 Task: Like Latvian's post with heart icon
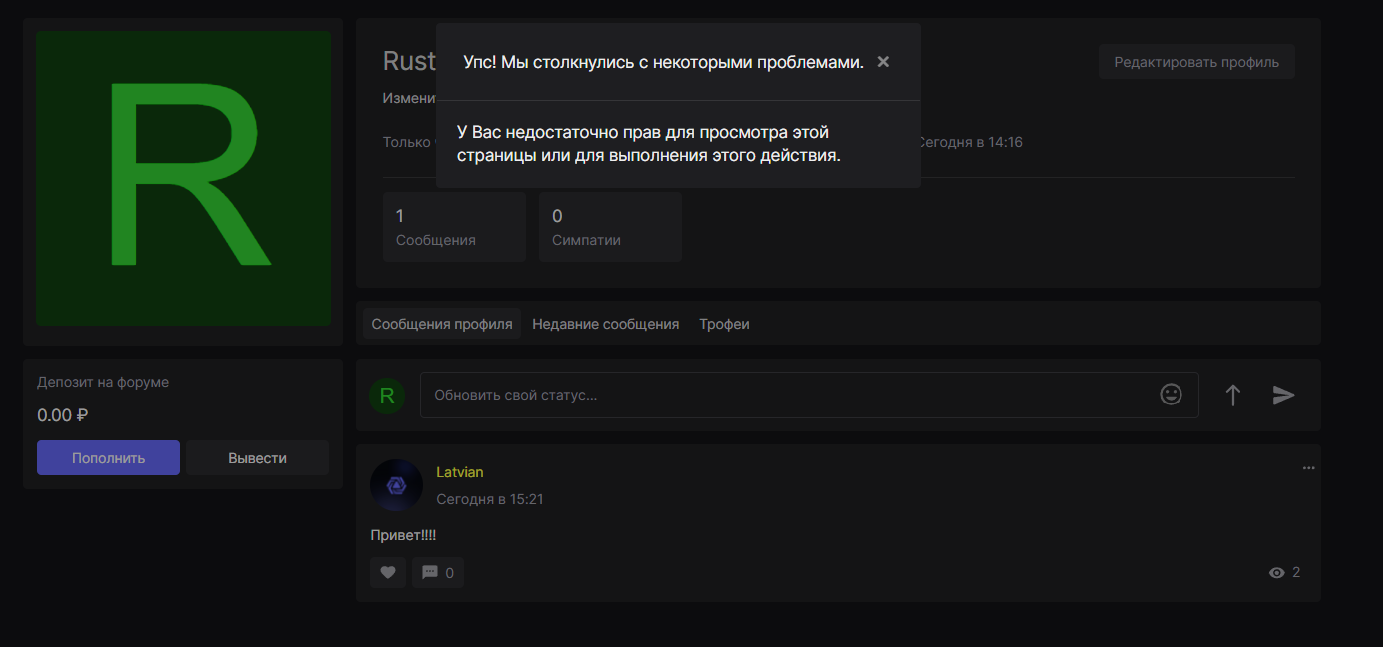pos(388,573)
